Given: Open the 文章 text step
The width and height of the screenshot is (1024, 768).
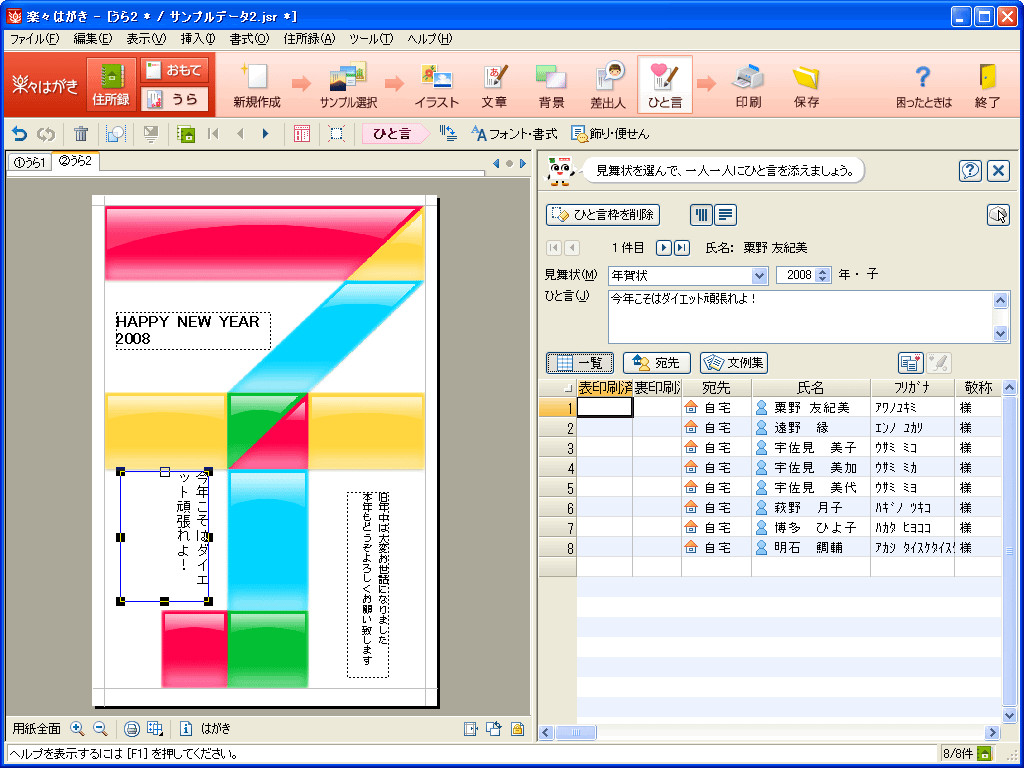Looking at the screenshot, I should click(x=494, y=85).
